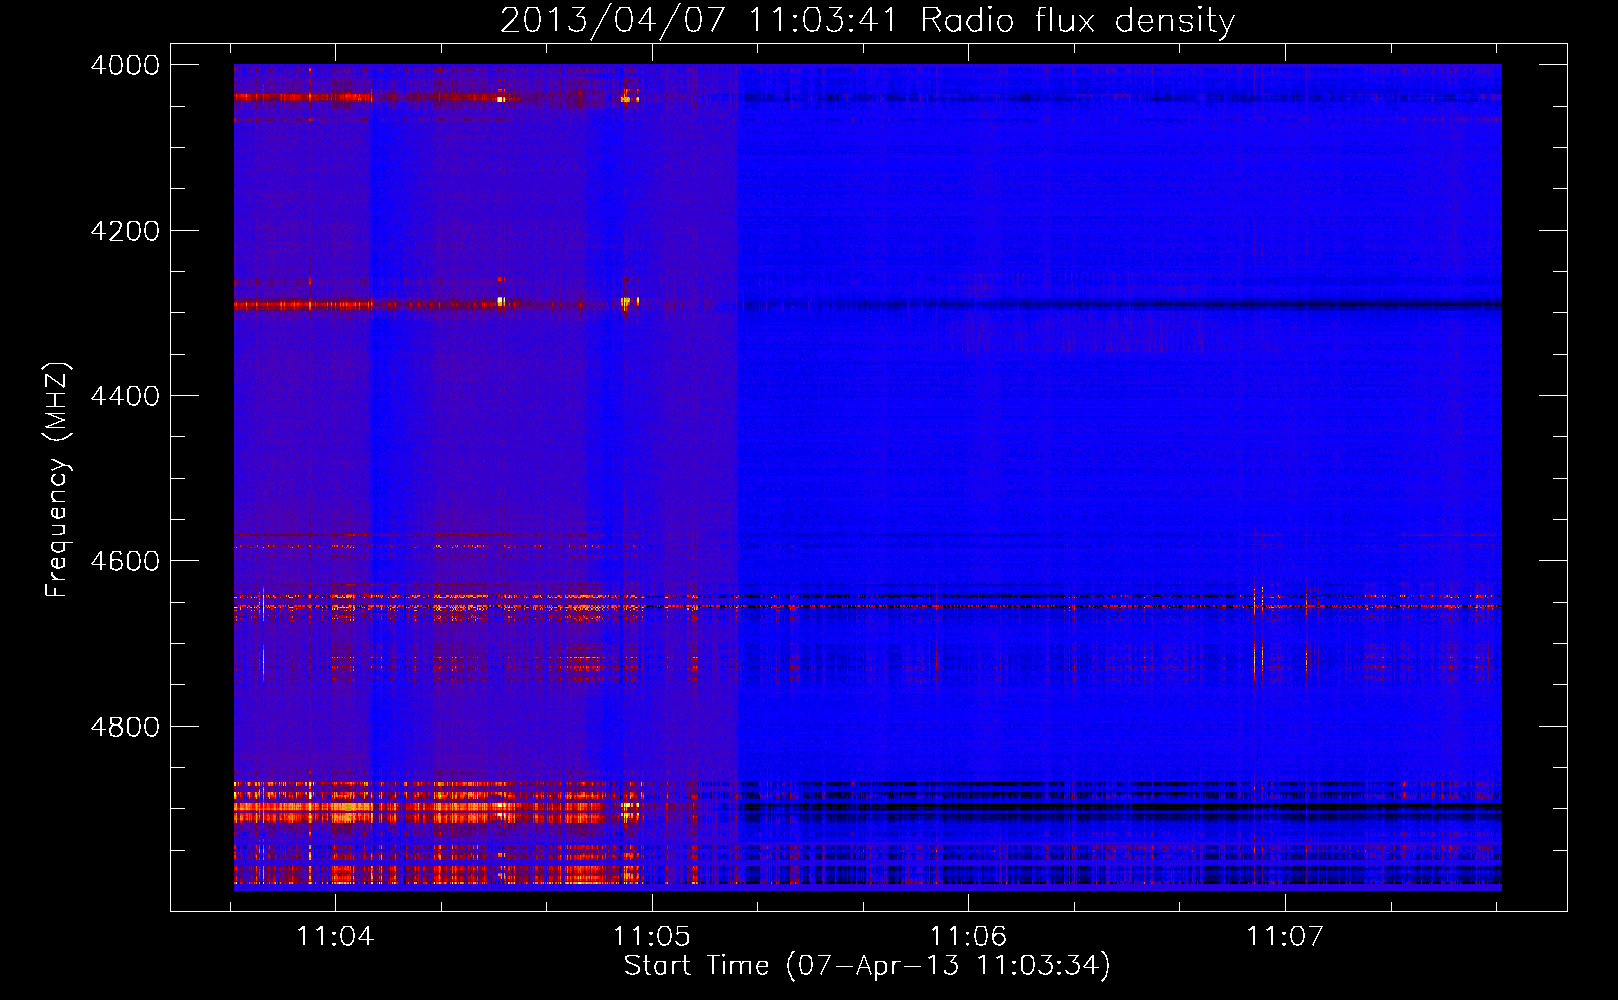Click the 11:06 time tick label
The width and height of the screenshot is (1618, 1000).
(968, 936)
